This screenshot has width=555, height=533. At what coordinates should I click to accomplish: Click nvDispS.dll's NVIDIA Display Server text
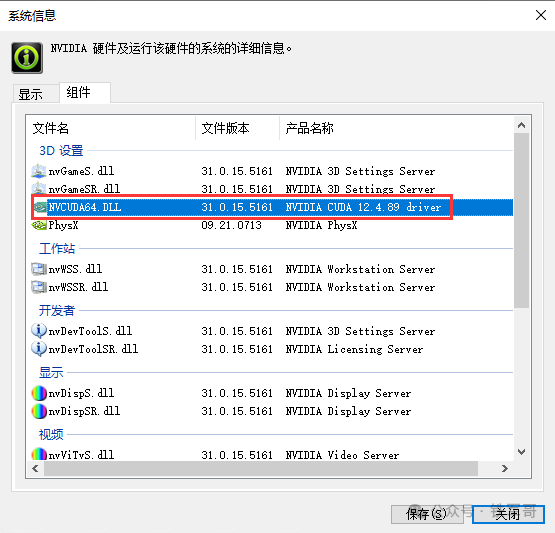pos(348,393)
